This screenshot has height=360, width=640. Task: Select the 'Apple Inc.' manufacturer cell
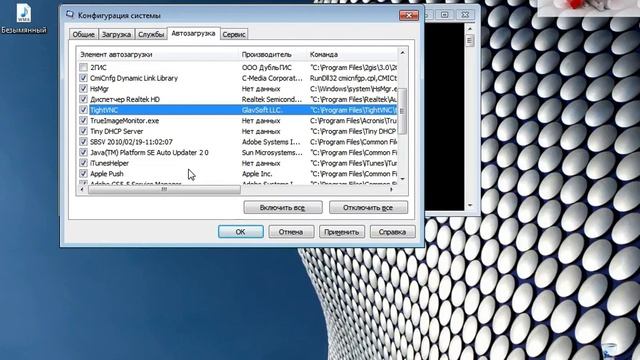pos(257,173)
